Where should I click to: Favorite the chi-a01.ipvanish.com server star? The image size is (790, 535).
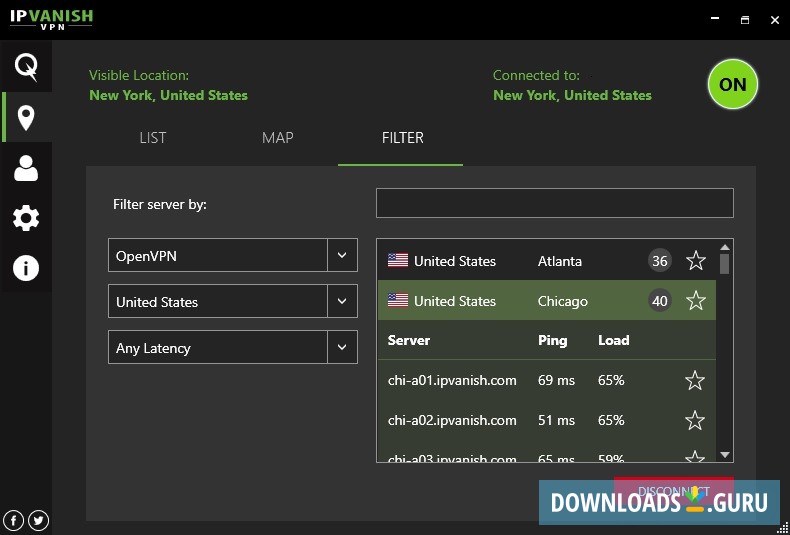click(695, 380)
